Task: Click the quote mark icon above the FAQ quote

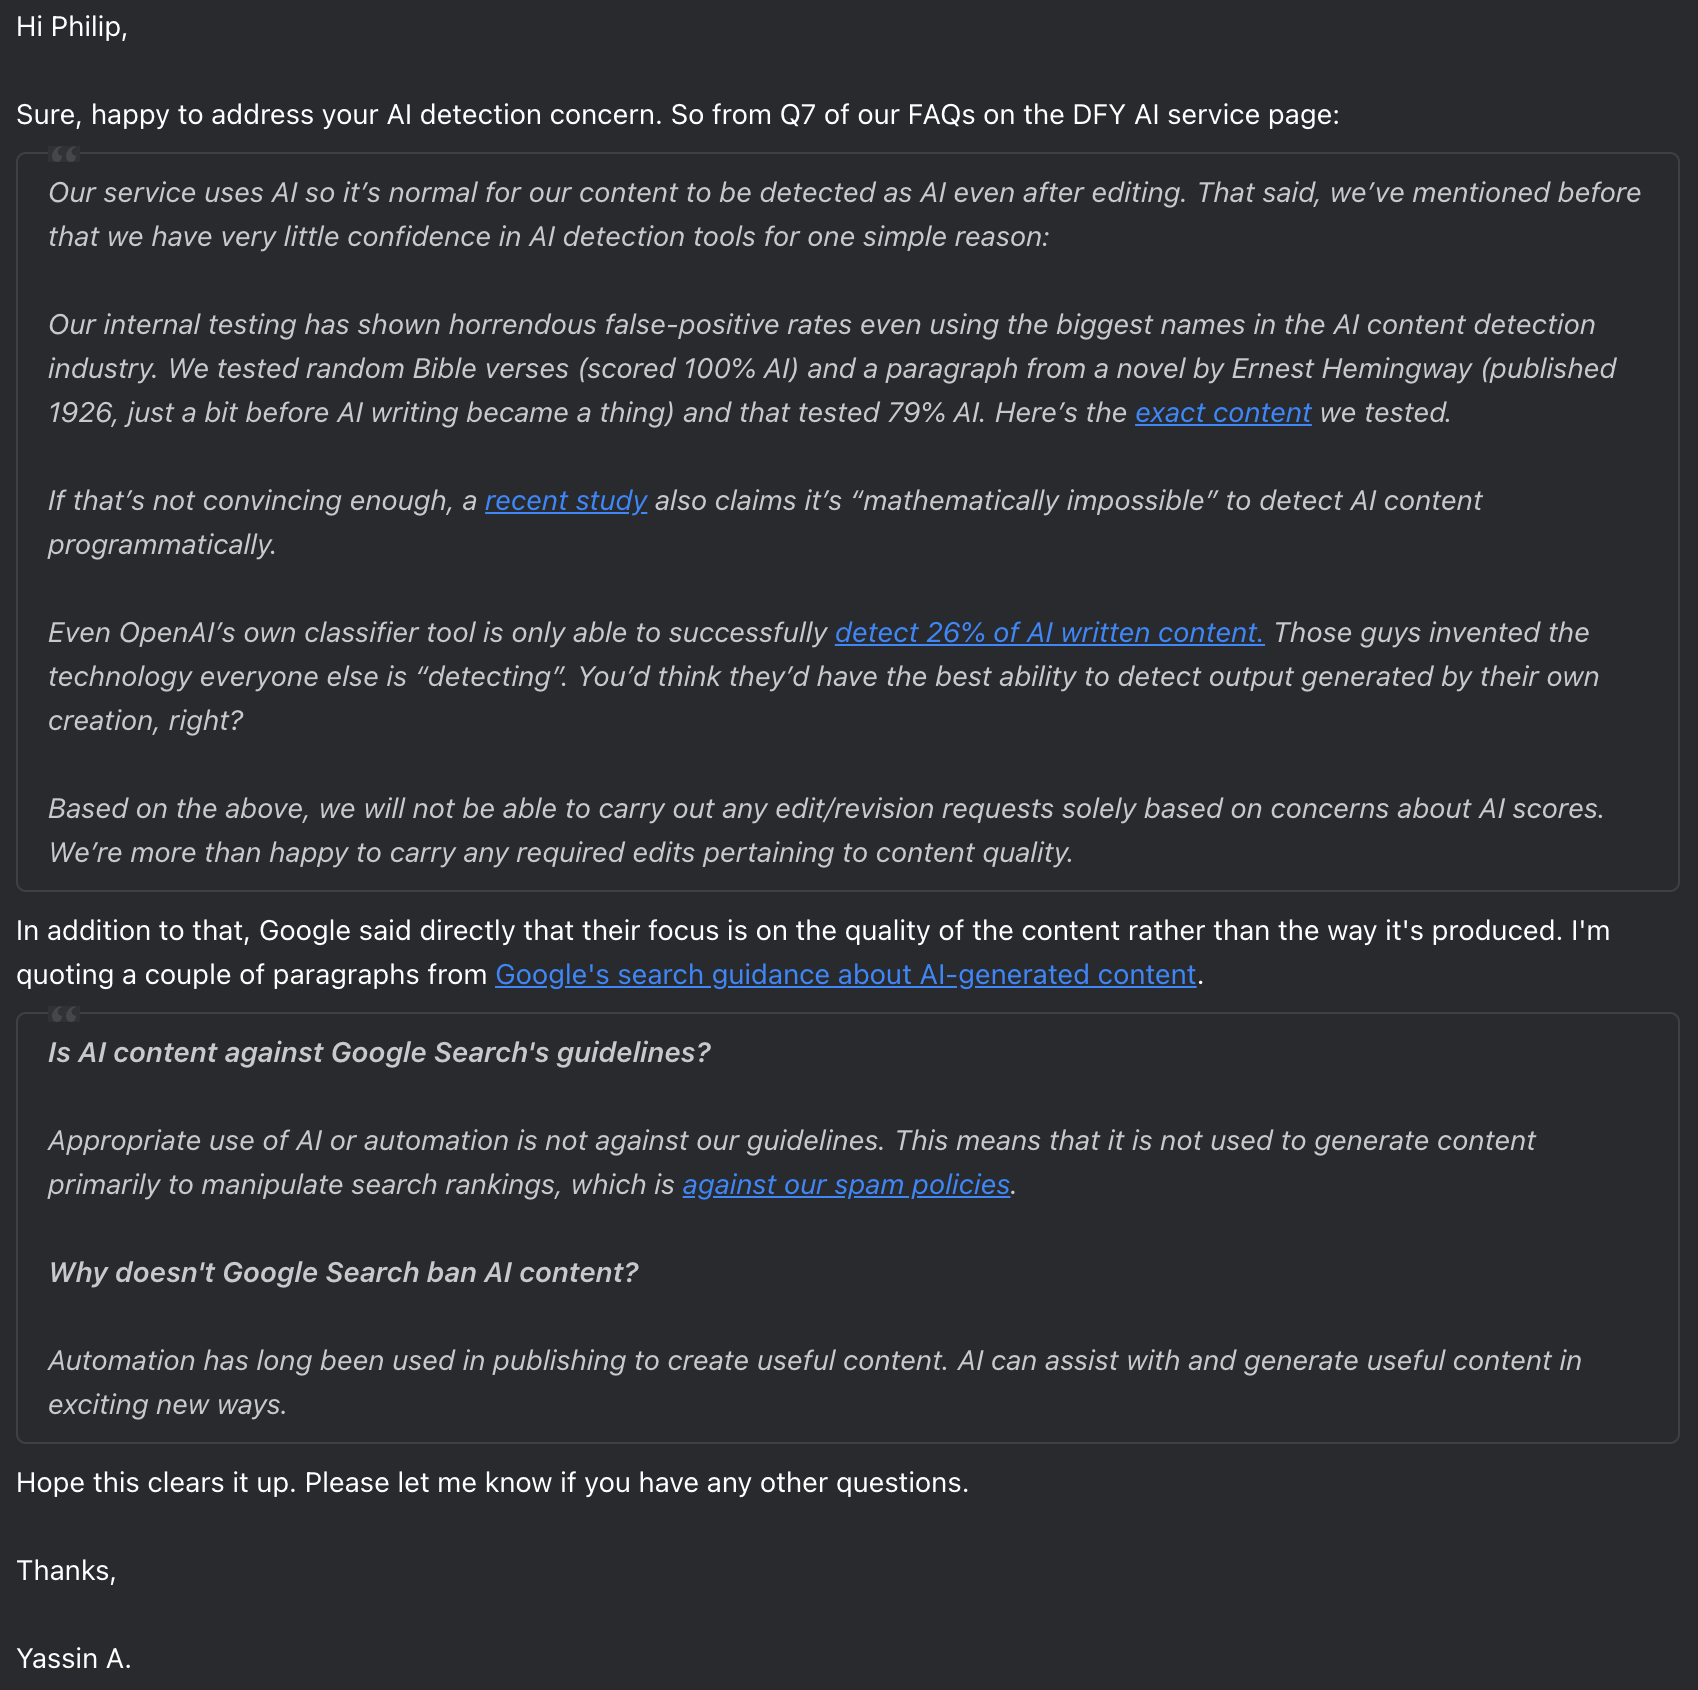Action: pos(64,155)
